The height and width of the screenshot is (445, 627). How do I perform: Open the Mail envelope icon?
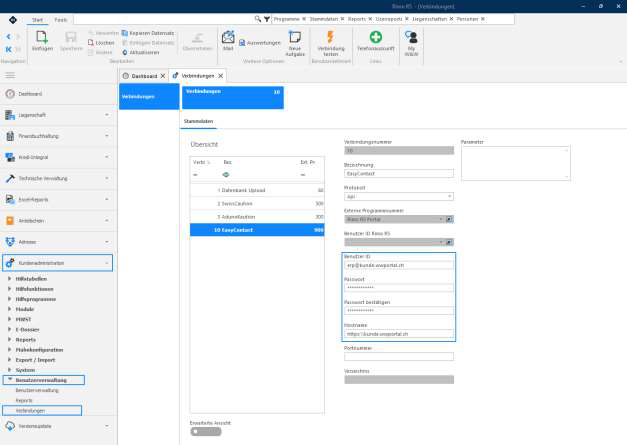(228, 37)
